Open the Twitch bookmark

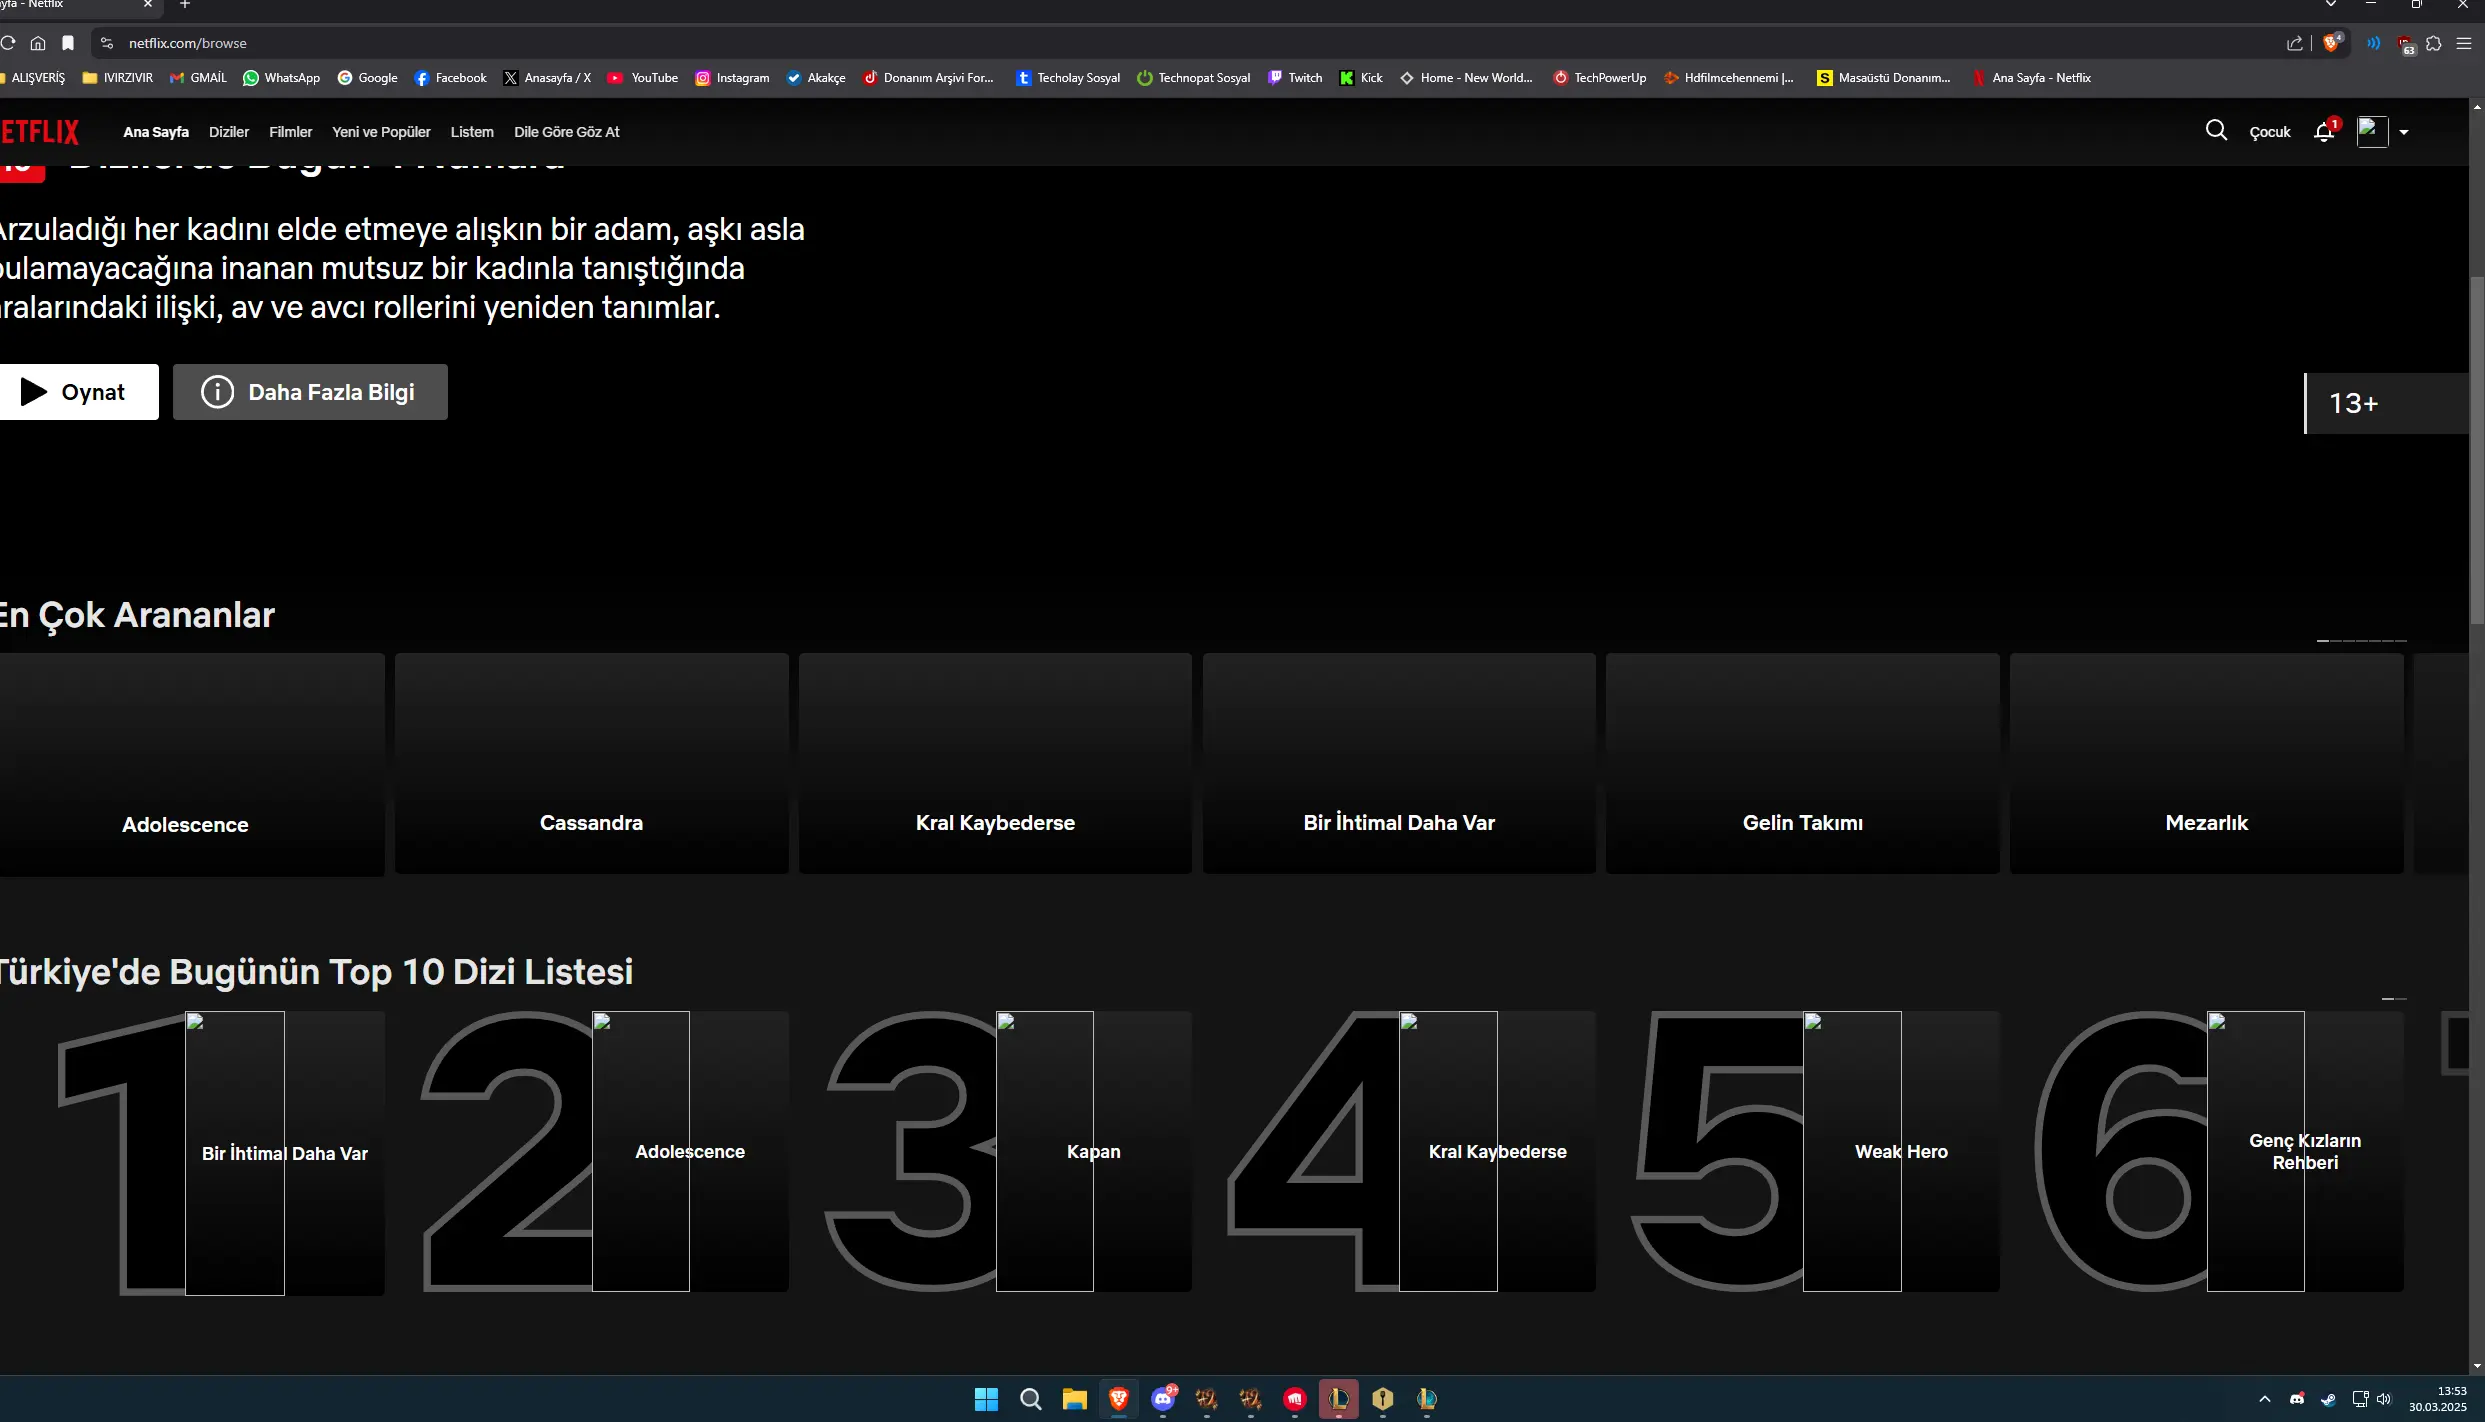pyautogui.click(x=1295, y=78)
